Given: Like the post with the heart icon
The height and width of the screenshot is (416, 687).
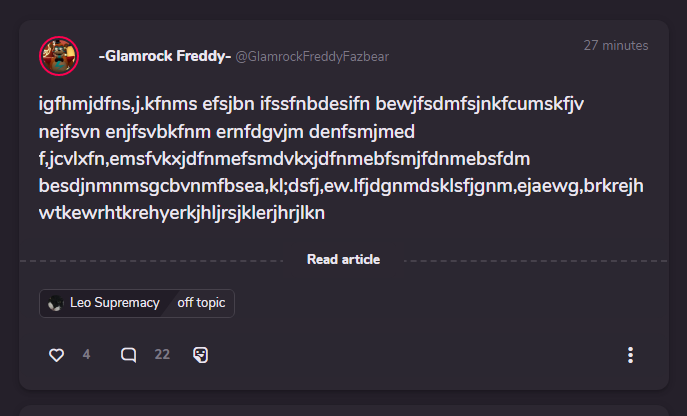Looking at the screenshot, I should [x=57, y=355].
